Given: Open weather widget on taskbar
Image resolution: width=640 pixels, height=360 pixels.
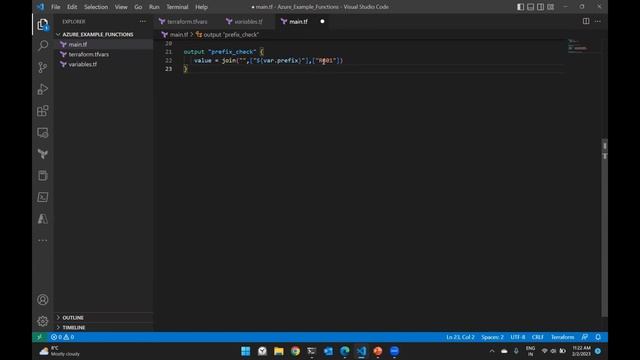Looking at the screenshot, I should pos(60,351).
